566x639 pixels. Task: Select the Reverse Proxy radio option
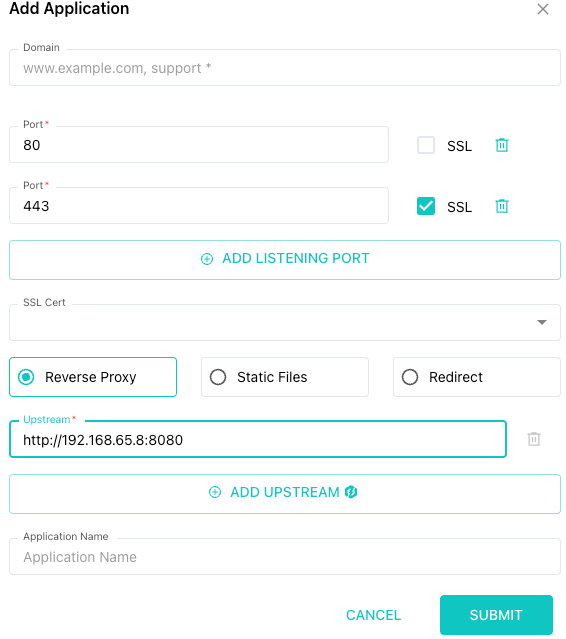93,377
